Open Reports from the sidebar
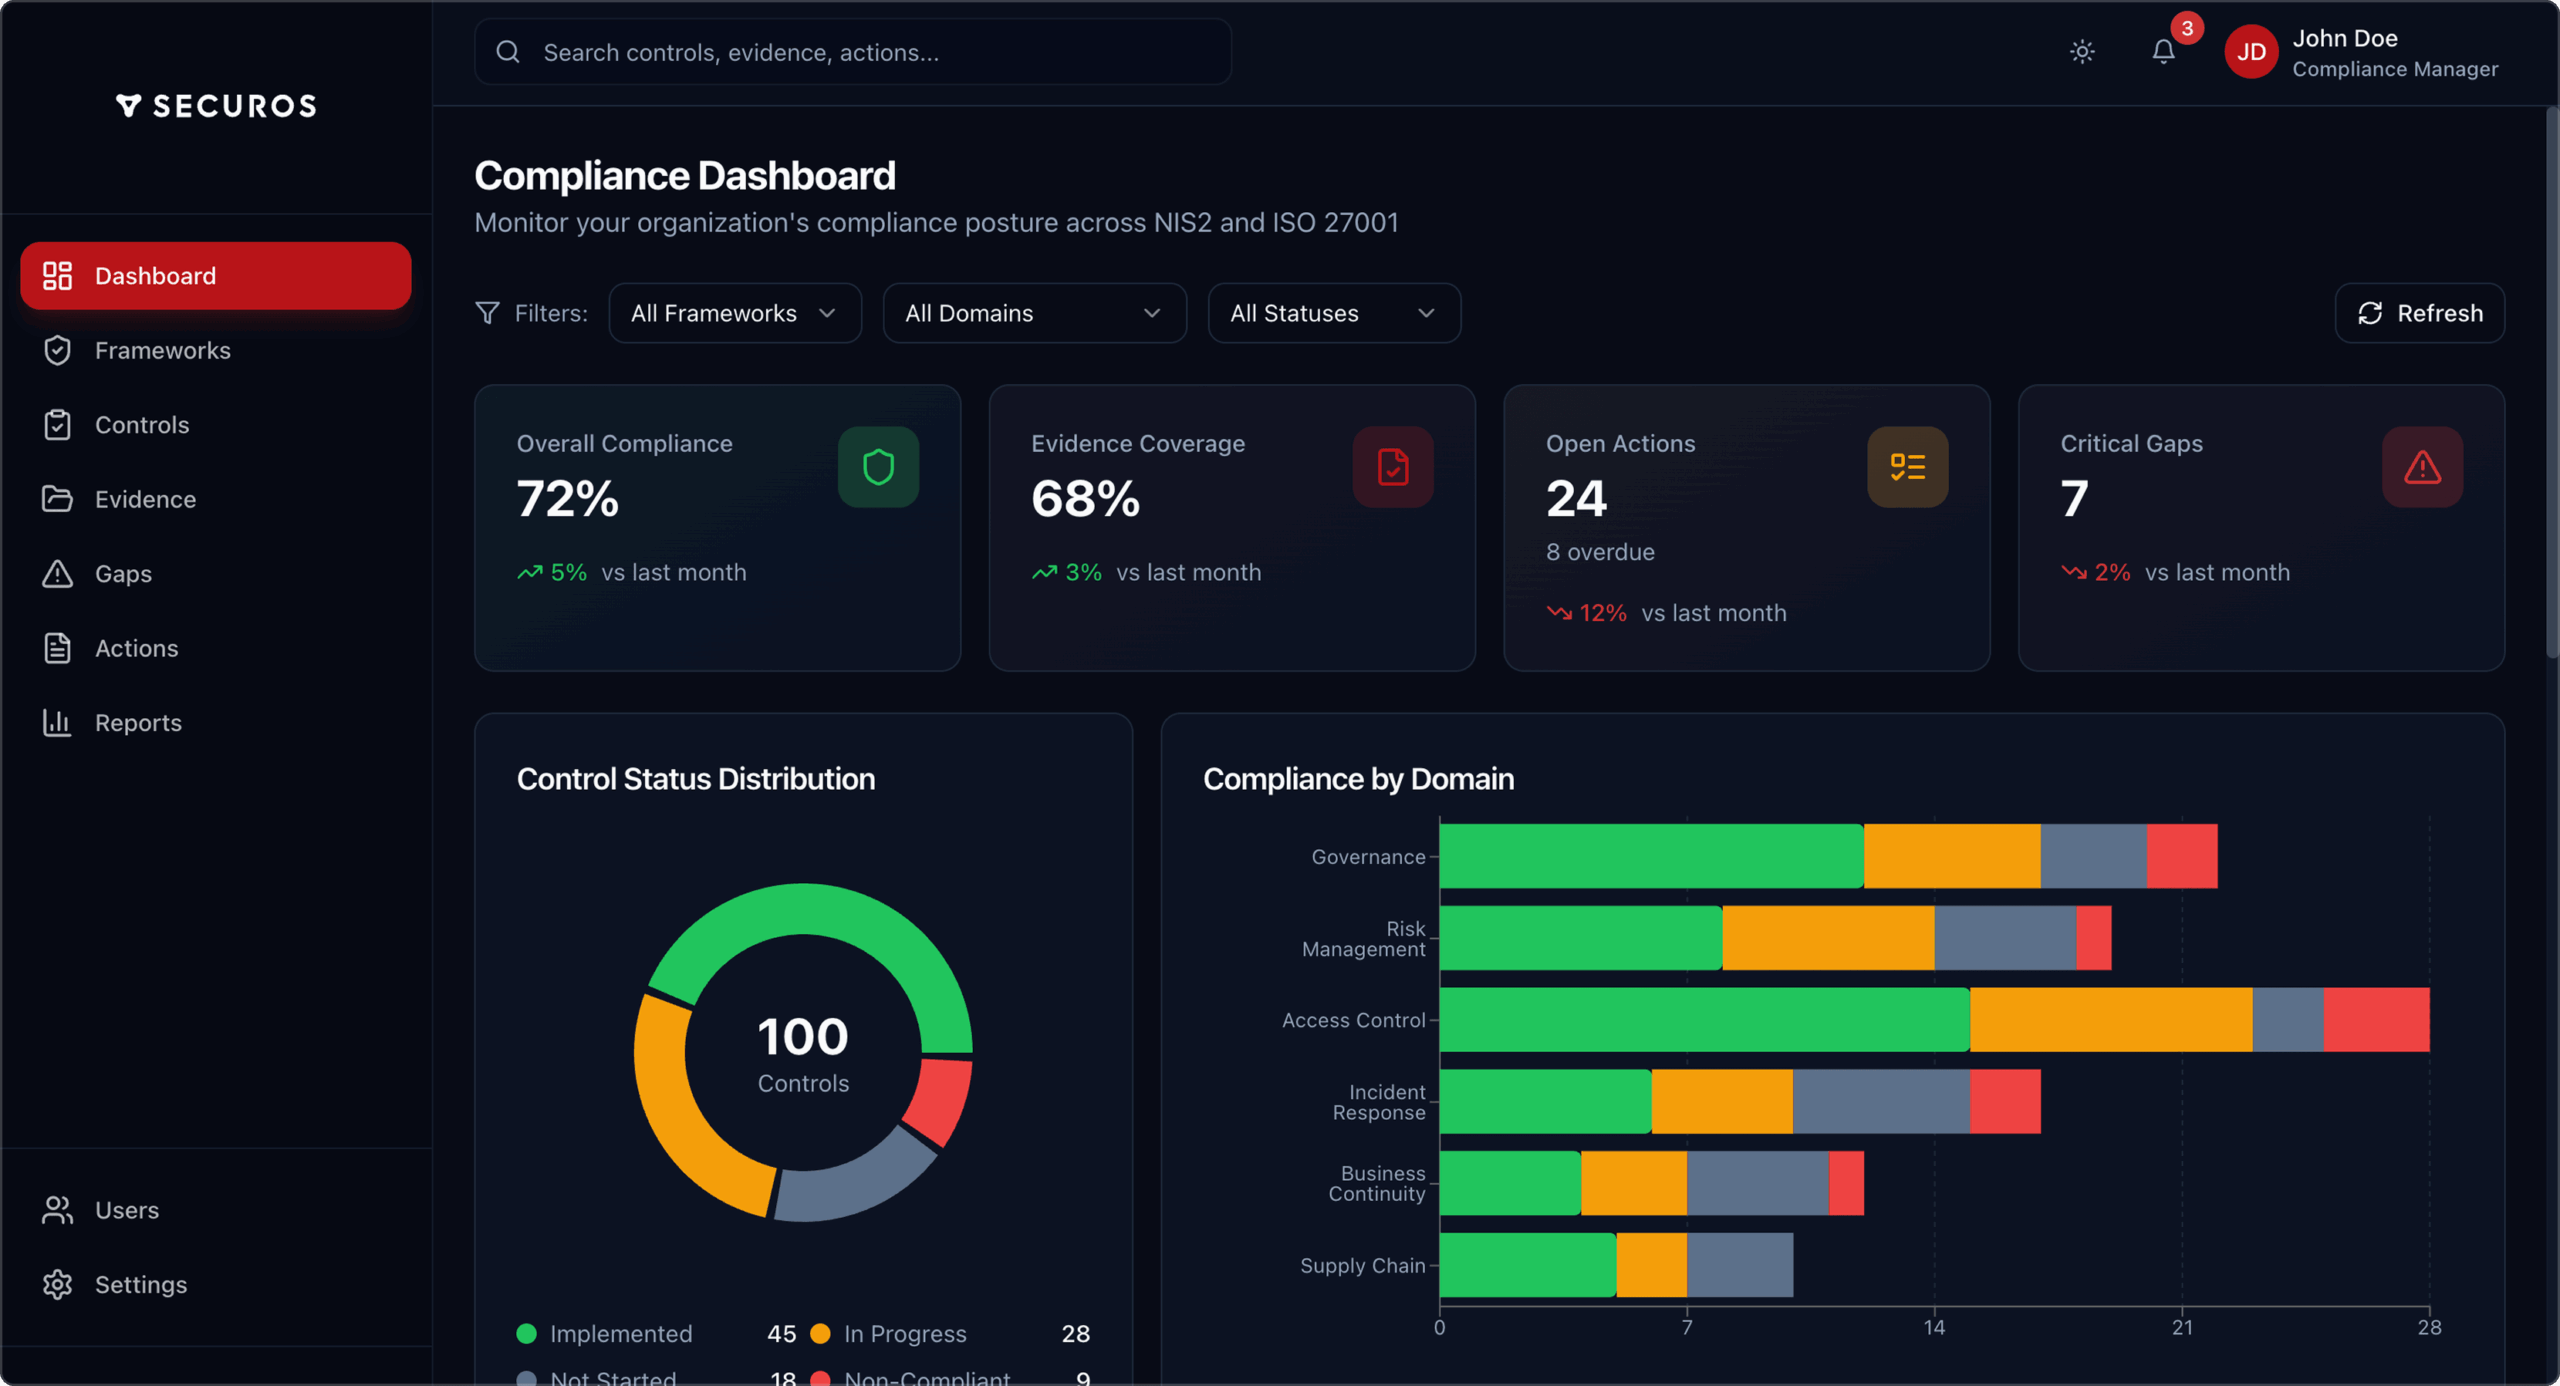Screen dimensions: 2560x1386 (138, 723)
